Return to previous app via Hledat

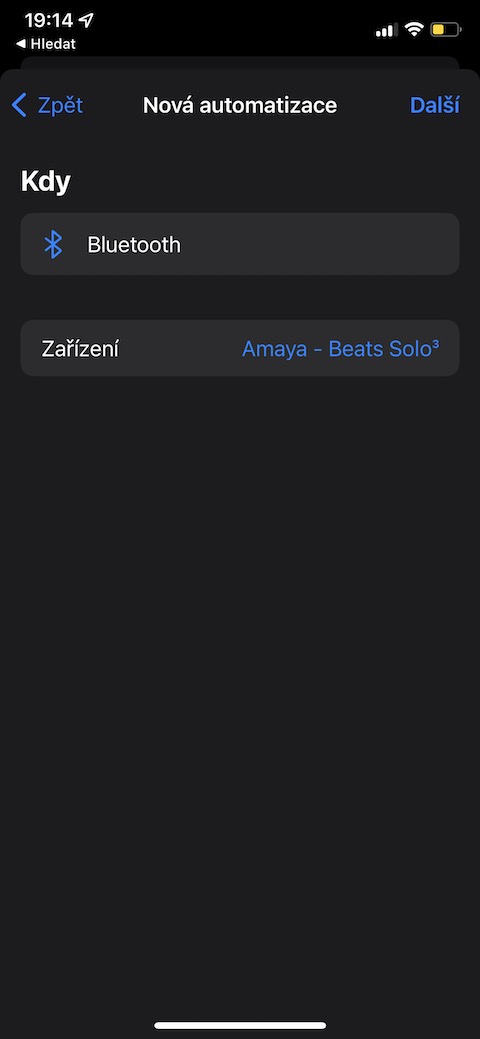53,44
